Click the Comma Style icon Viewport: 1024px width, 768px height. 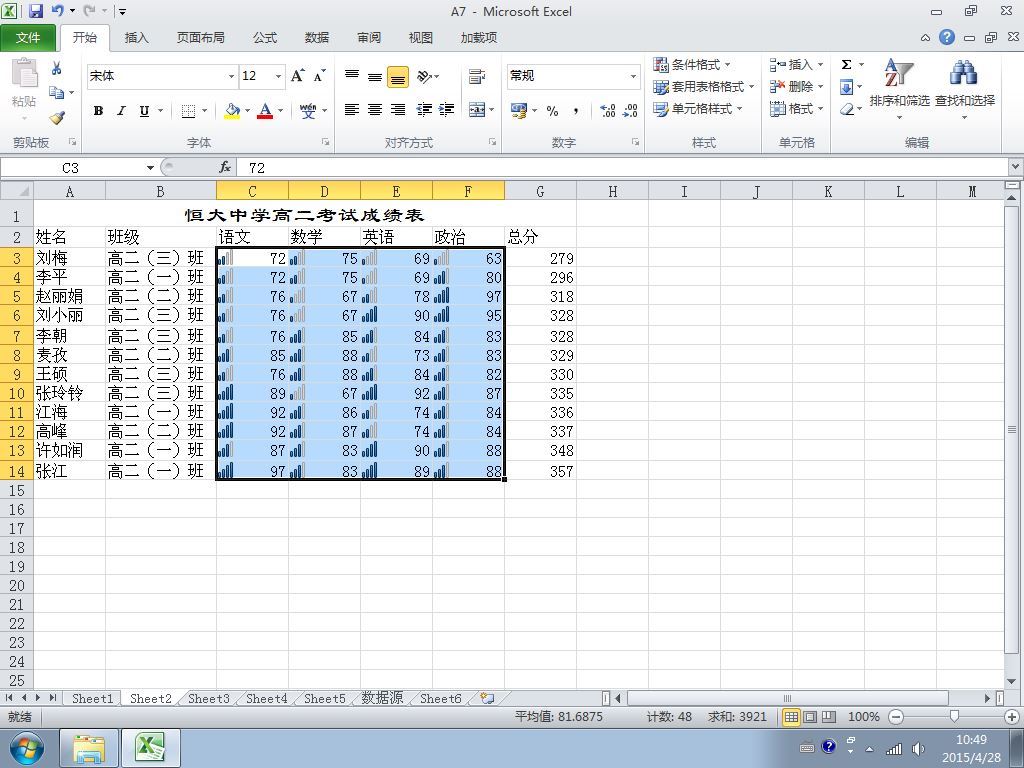[575, 110]
